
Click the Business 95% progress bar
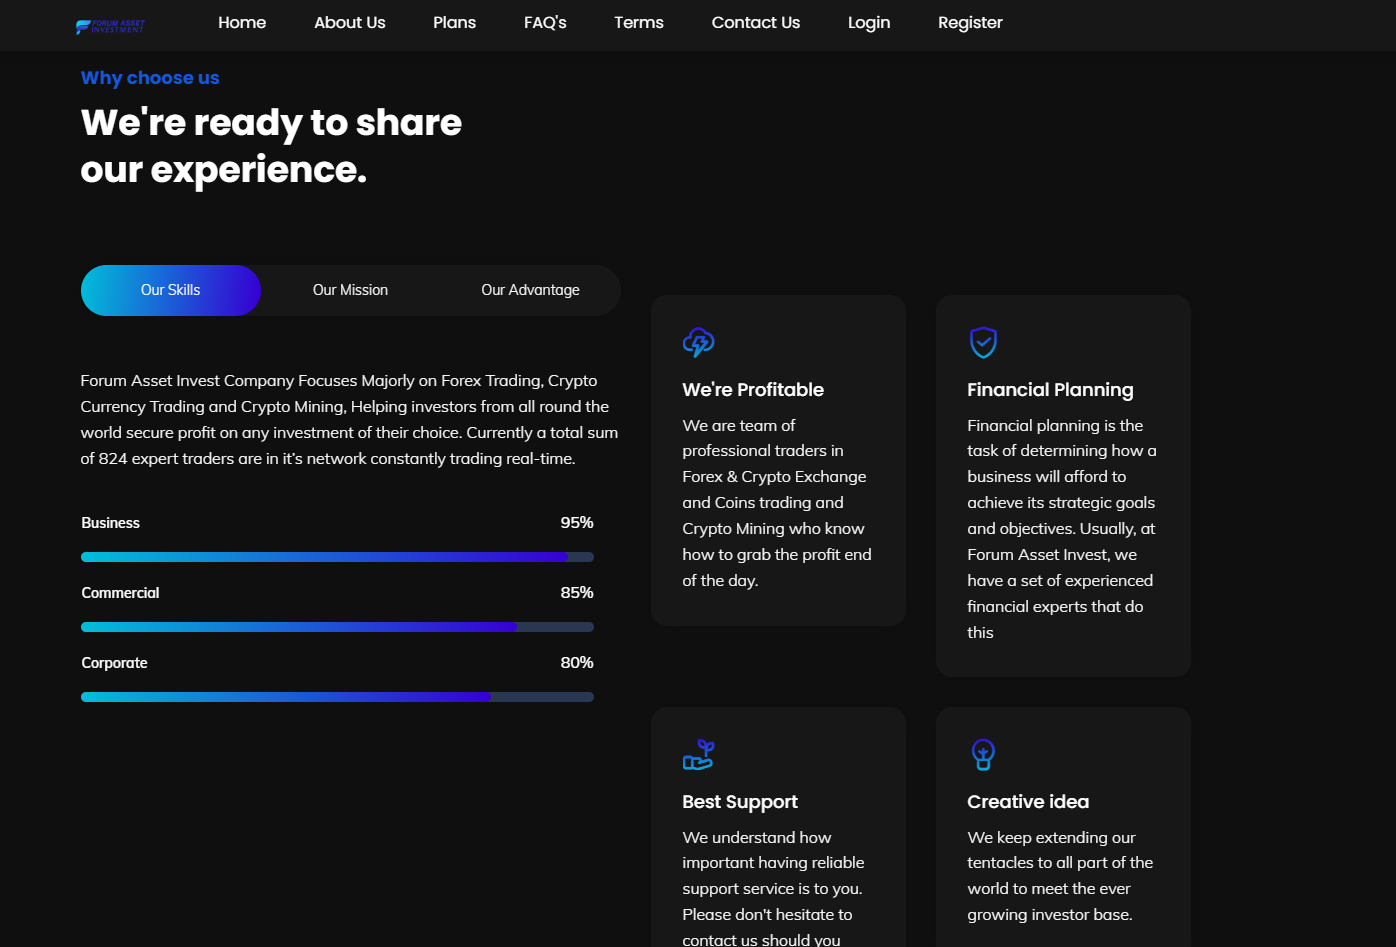coord(337,557)
